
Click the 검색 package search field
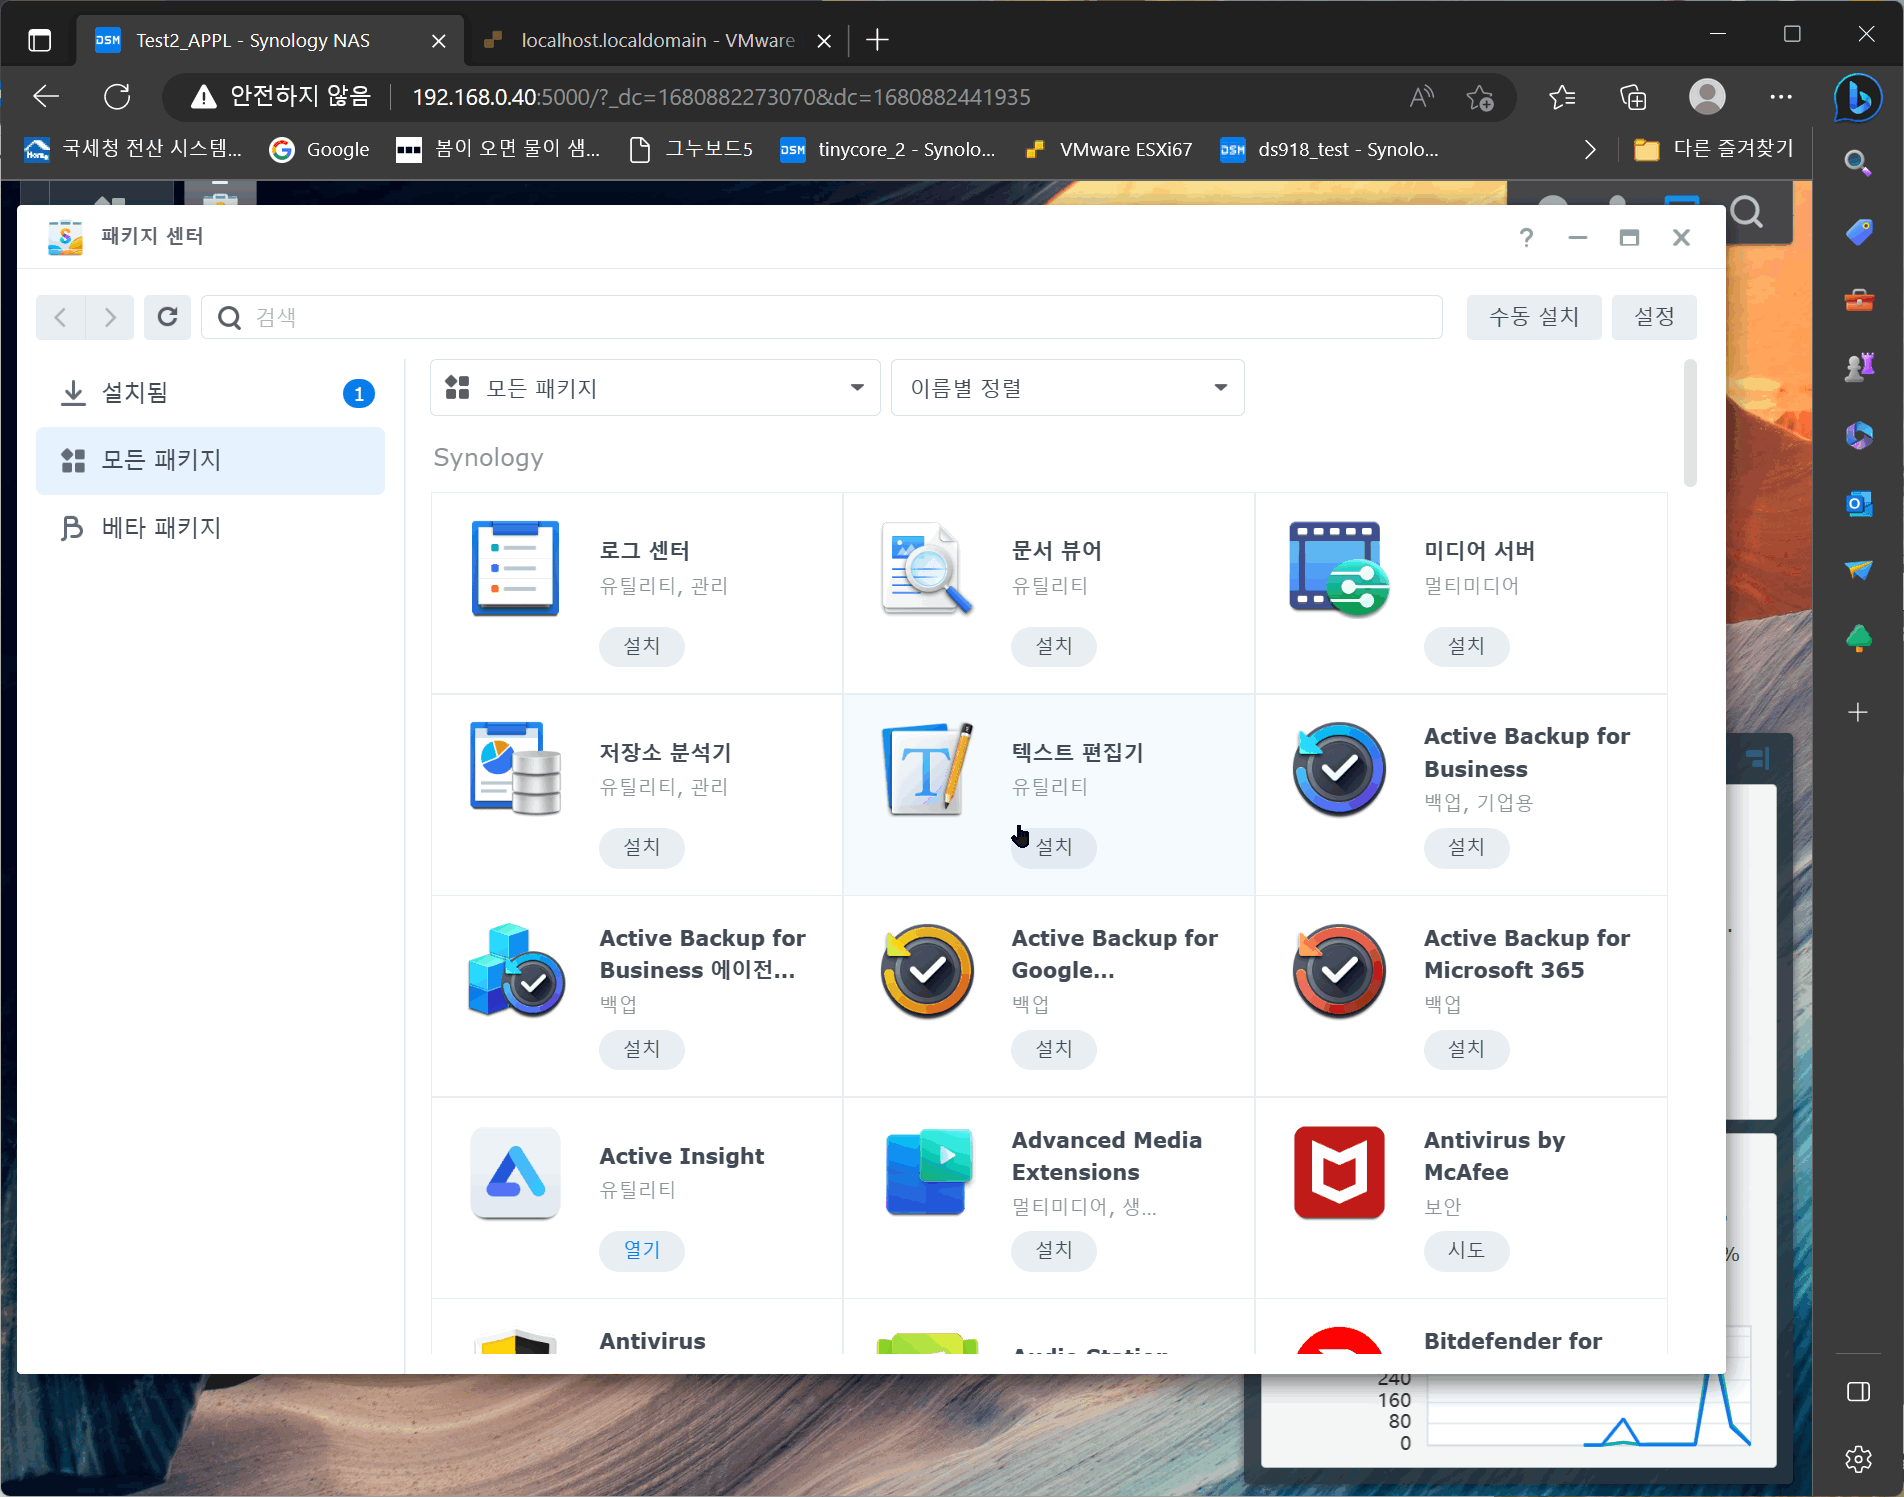click(x=822, y=317)
